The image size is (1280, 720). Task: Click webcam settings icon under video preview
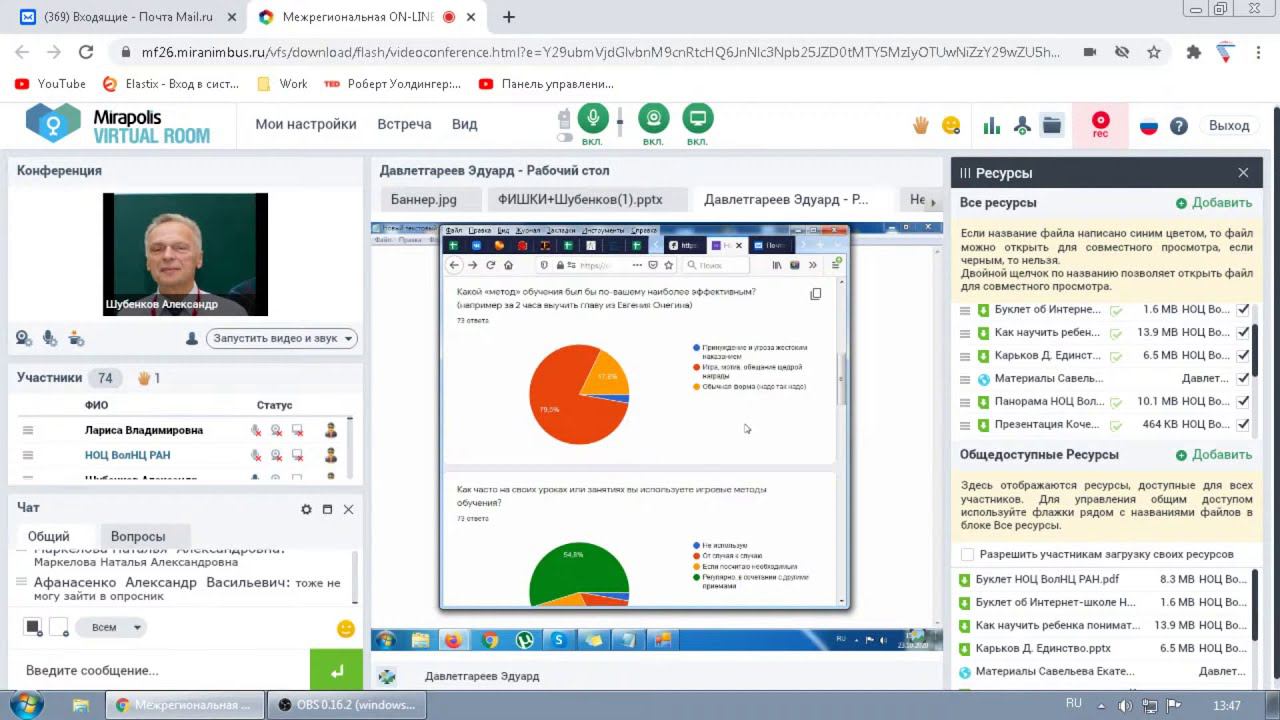pos(23,339)
